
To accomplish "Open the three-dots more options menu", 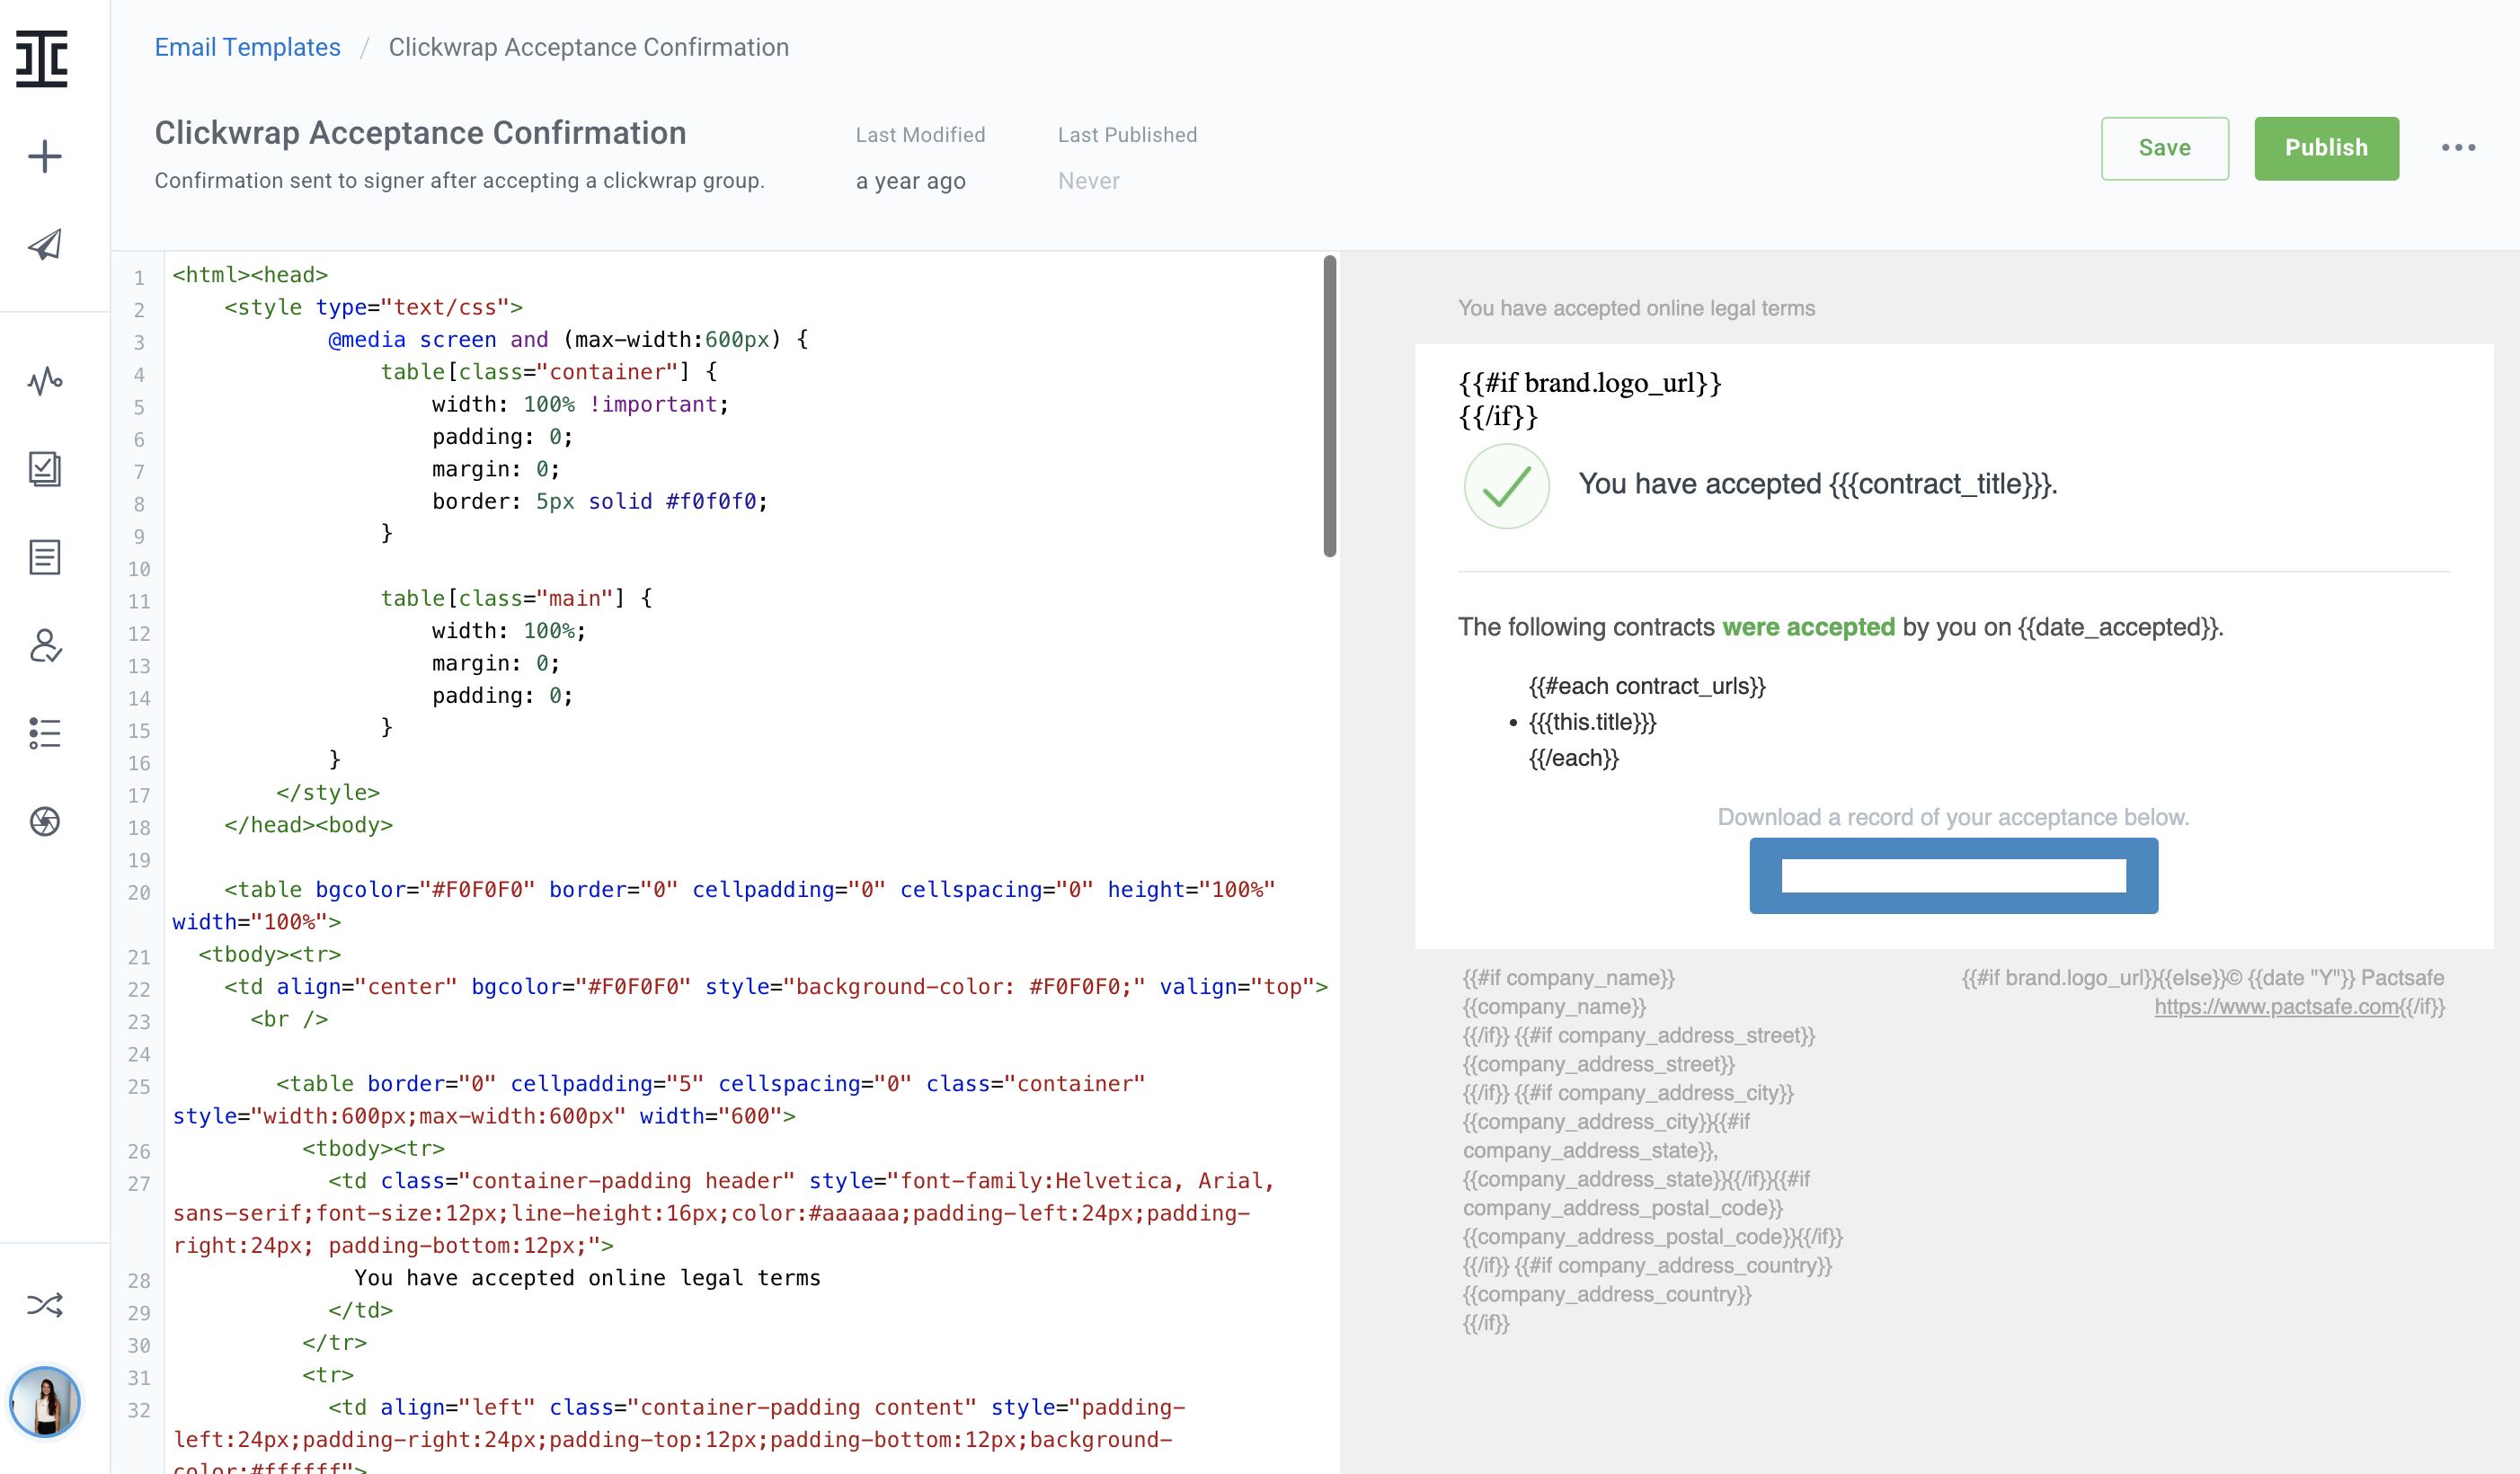I will pos(2458,148).
